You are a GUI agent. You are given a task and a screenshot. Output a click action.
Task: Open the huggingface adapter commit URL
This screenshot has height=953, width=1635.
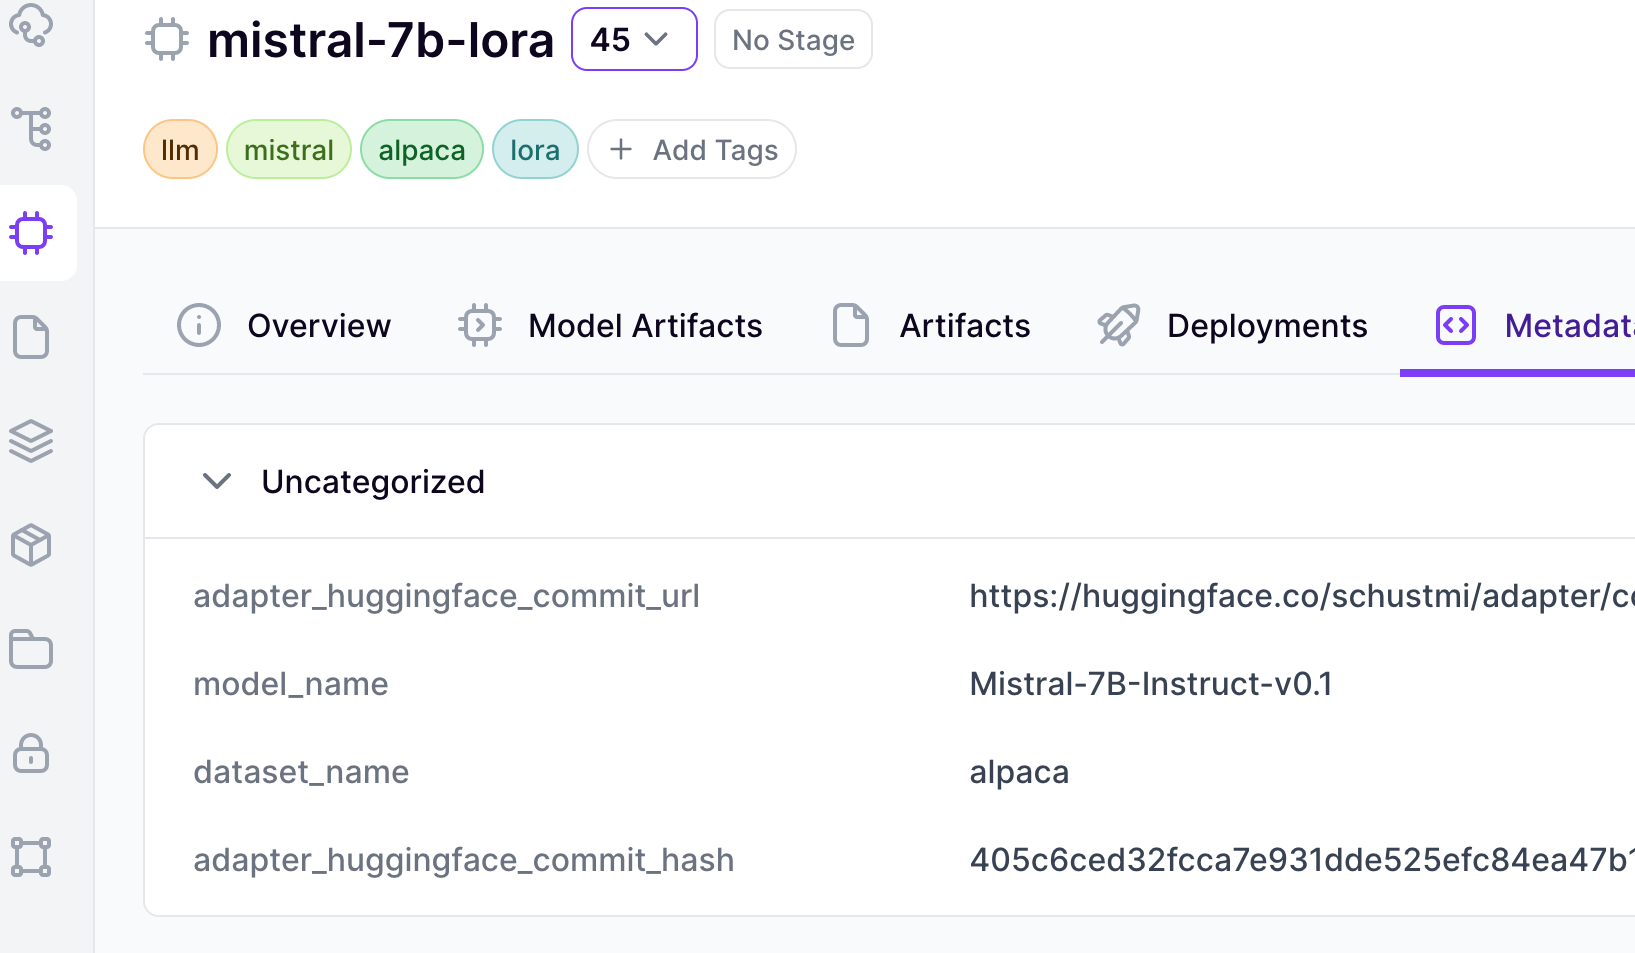[1300, 596]
